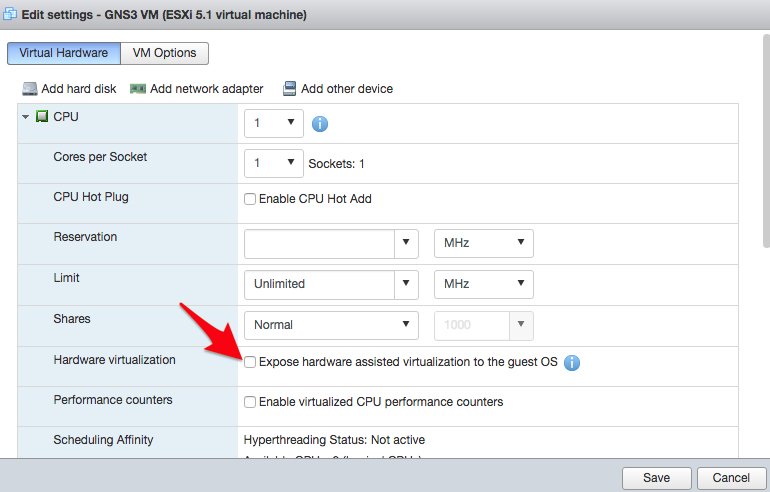The width and height of the screenshot is (770, 492).
Task: Enable CPU Hot Add checkbox
Action: point(250,199)
